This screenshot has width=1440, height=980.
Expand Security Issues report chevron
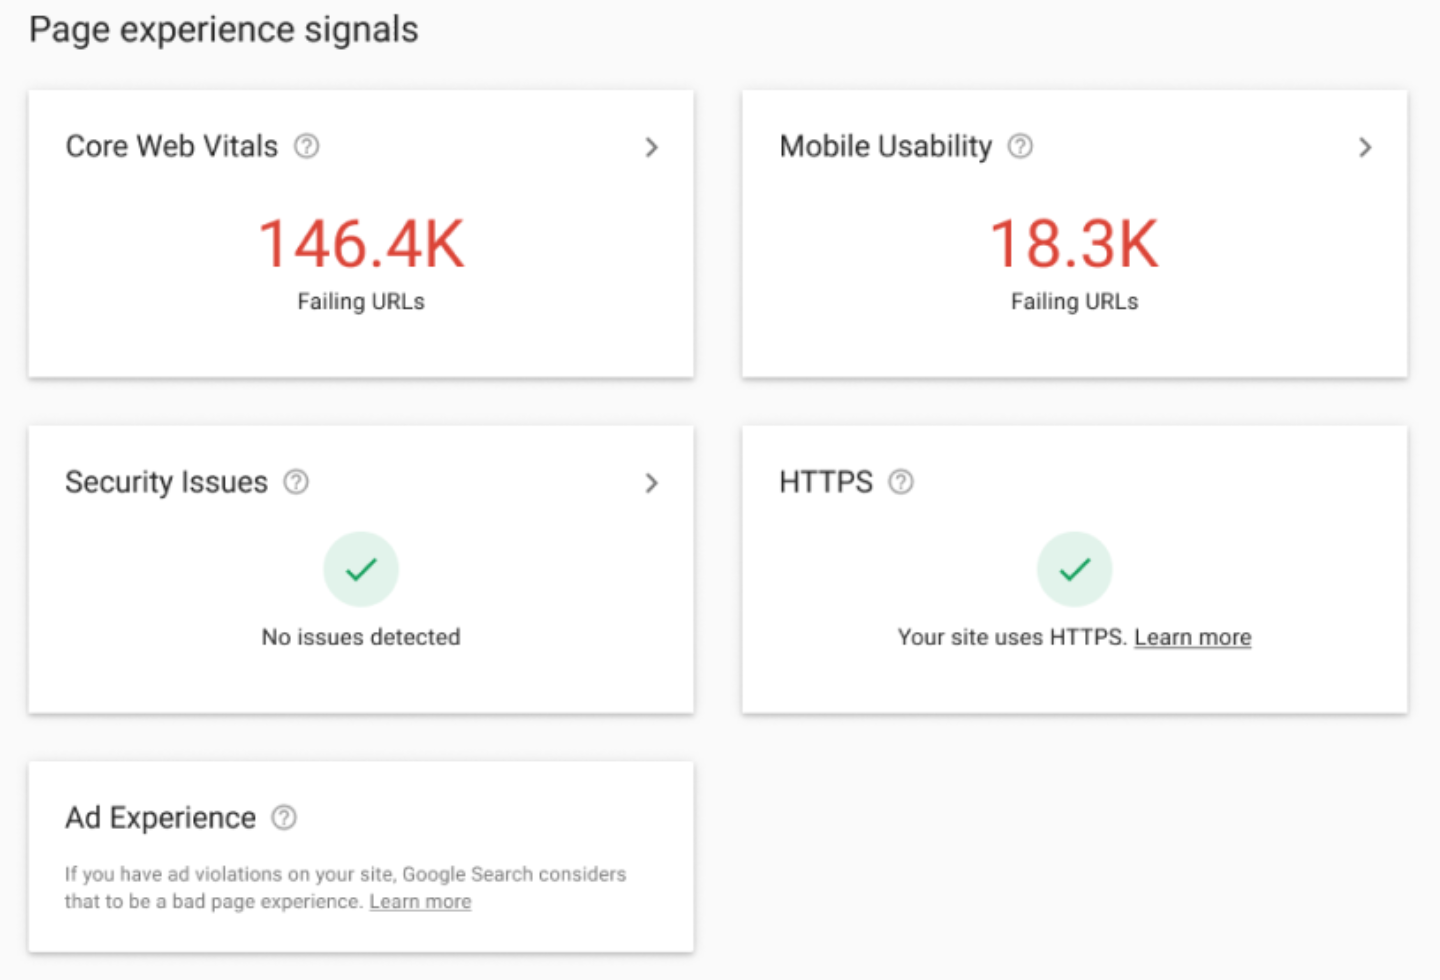click(x=652, y=484)
